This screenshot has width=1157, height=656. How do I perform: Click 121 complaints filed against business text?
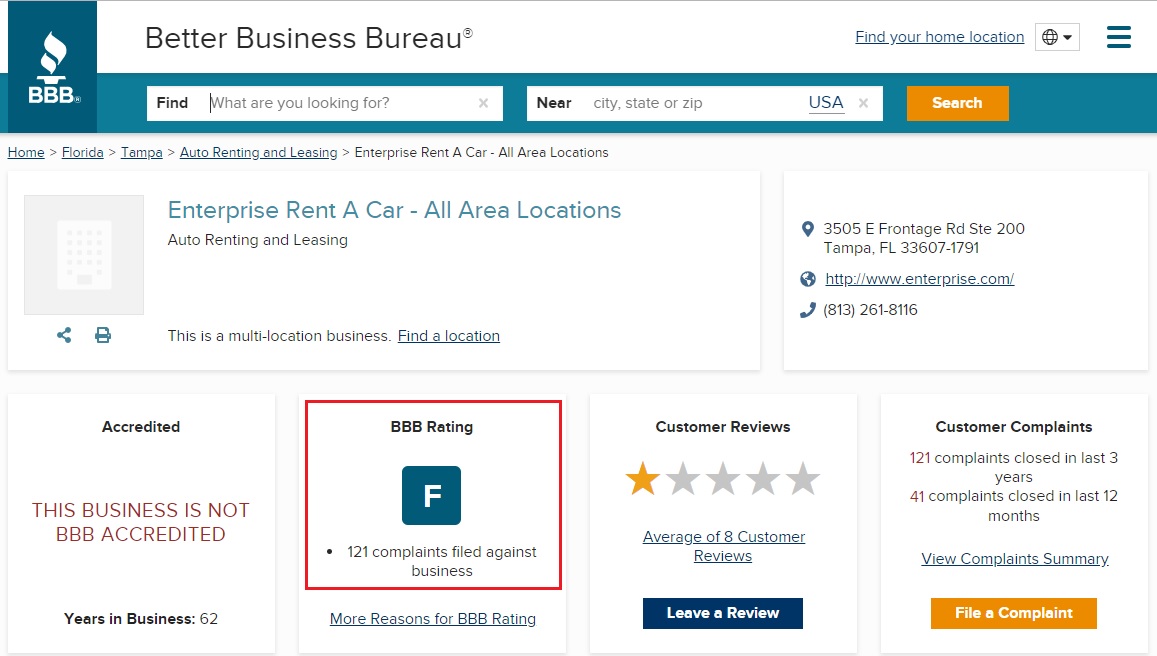click(441, 562)
